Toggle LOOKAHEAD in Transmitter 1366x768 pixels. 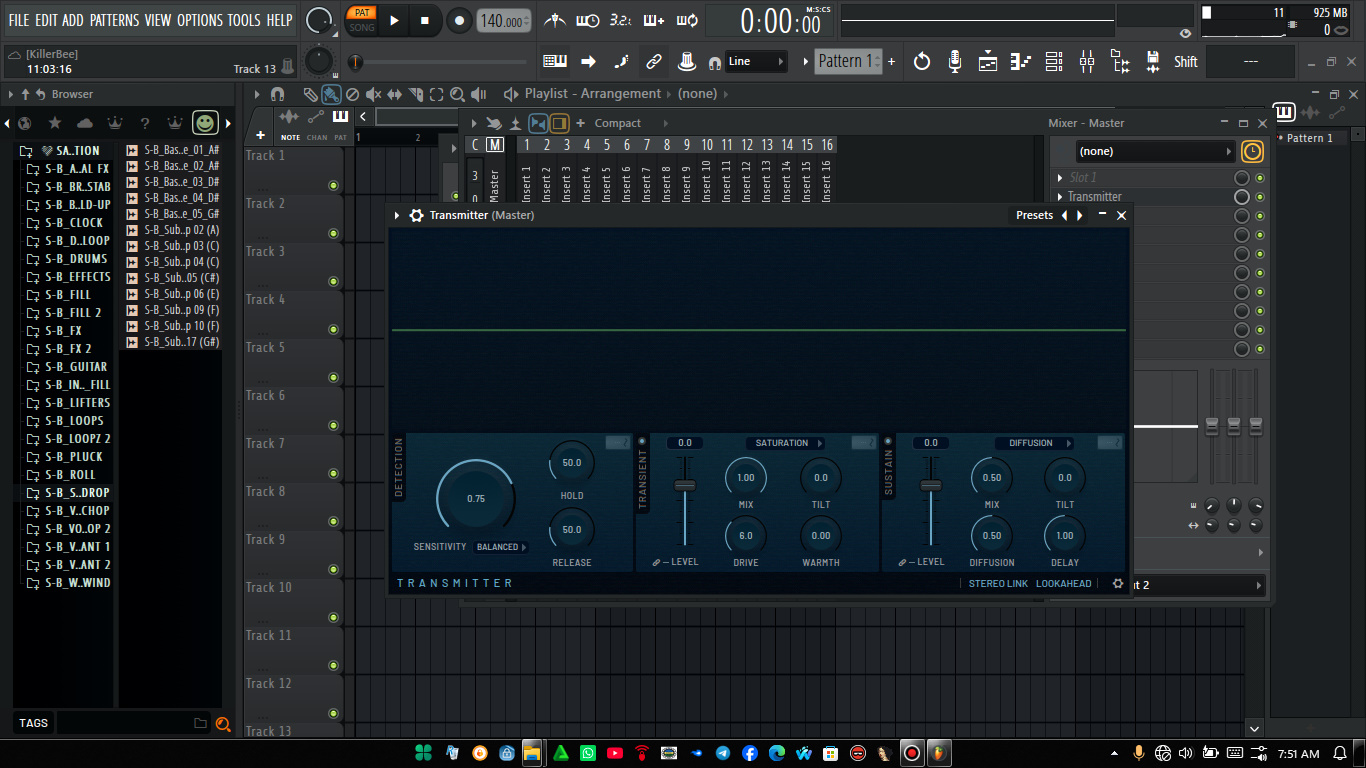pos(1064,584)
